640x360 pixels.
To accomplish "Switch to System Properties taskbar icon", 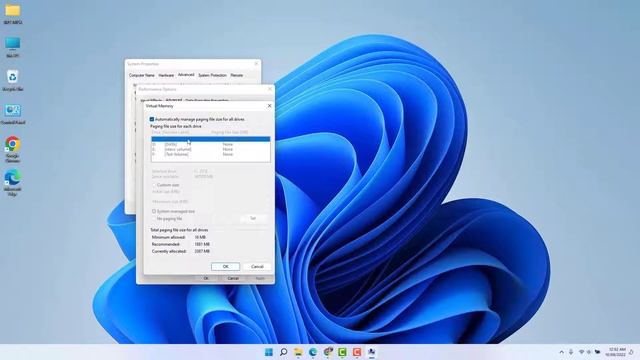I will tap(371, 352).
